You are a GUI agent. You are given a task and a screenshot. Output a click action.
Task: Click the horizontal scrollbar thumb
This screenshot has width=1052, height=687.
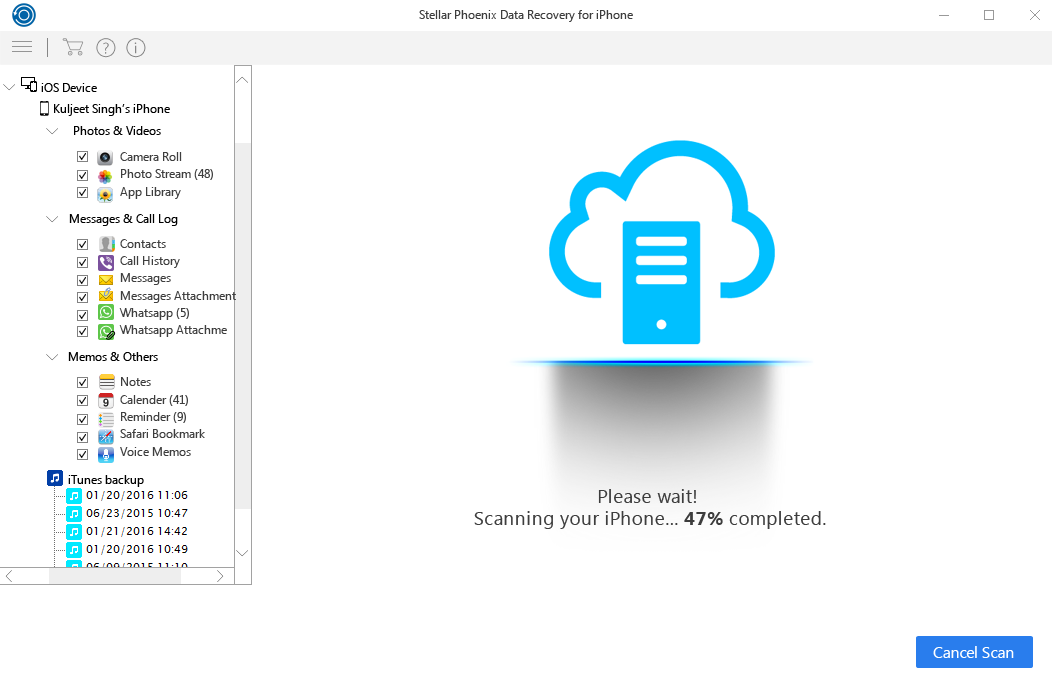pyautogui.click(x=115, y=576)
